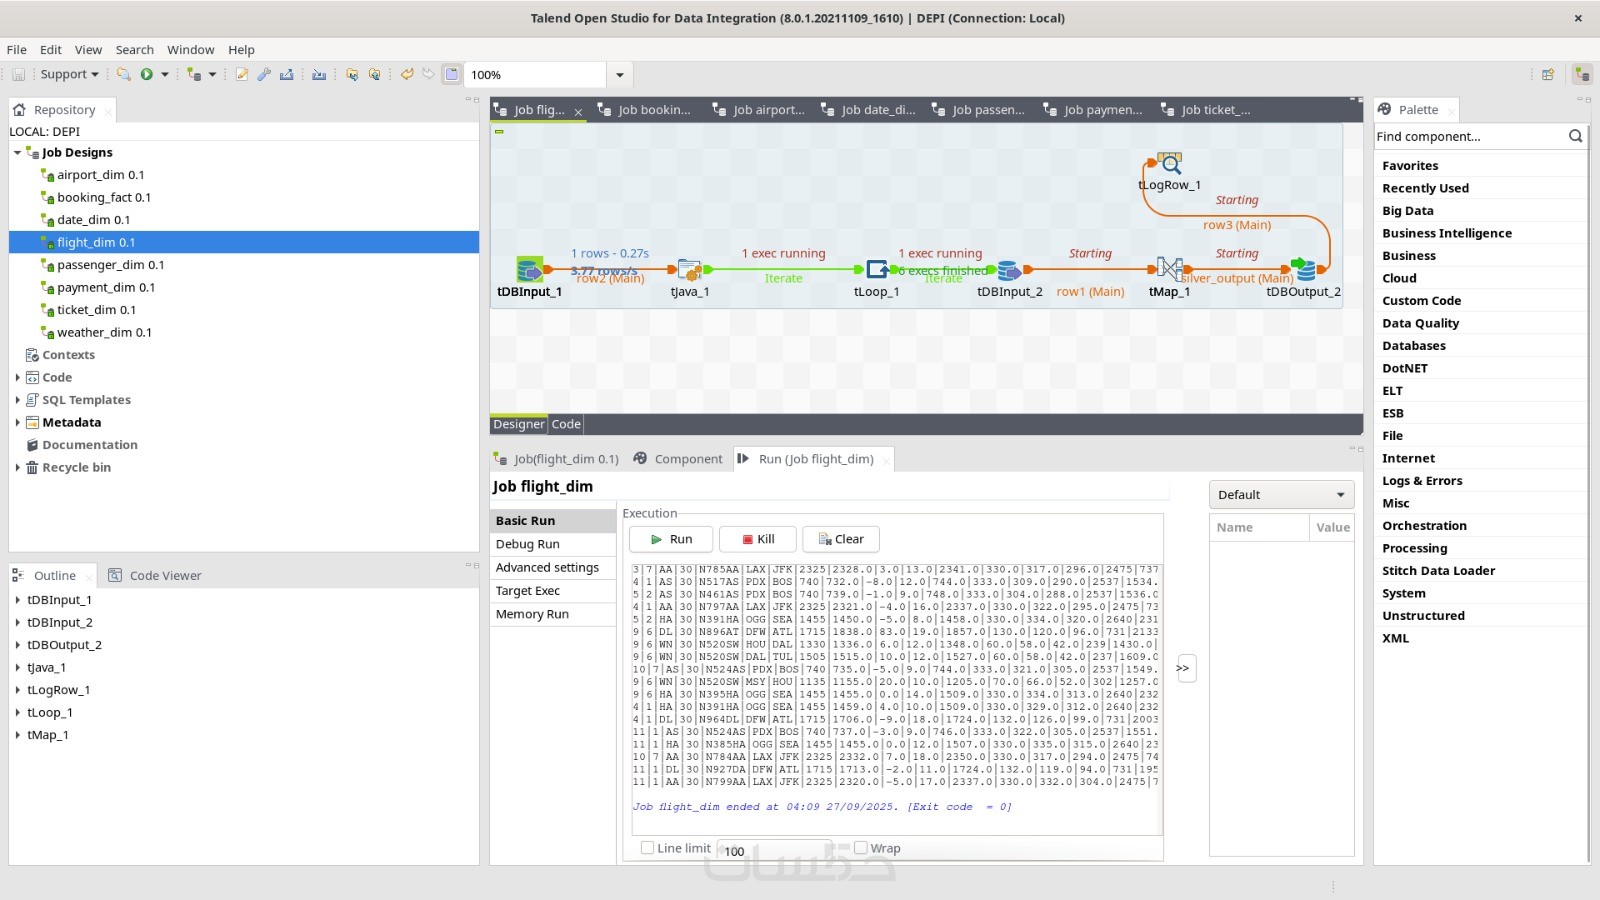Click the Undo arrow in the toolbar
The width and height of the screenshot is (1600, 900).
pyautogui.click(x=407, y=74)
